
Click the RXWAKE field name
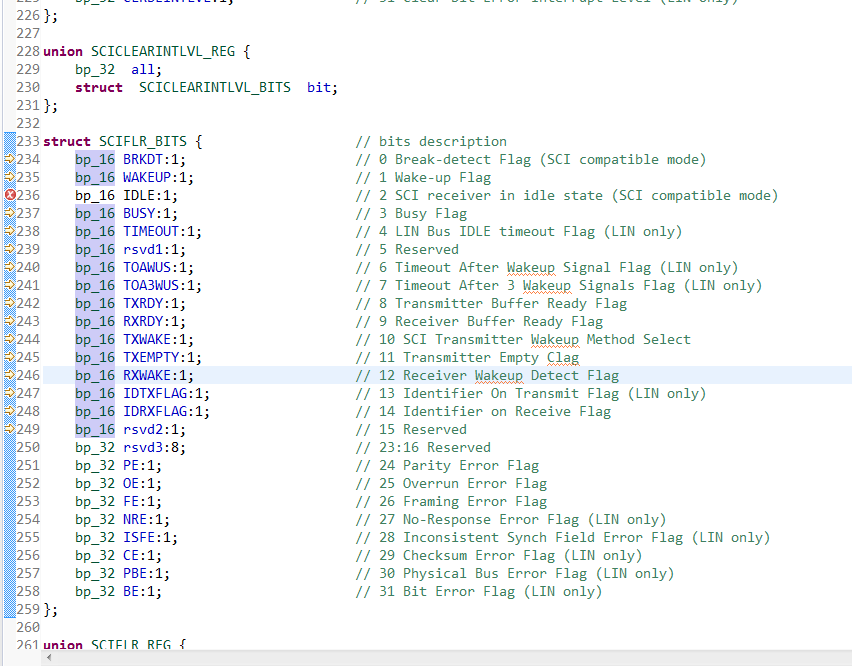coord(147,375)
